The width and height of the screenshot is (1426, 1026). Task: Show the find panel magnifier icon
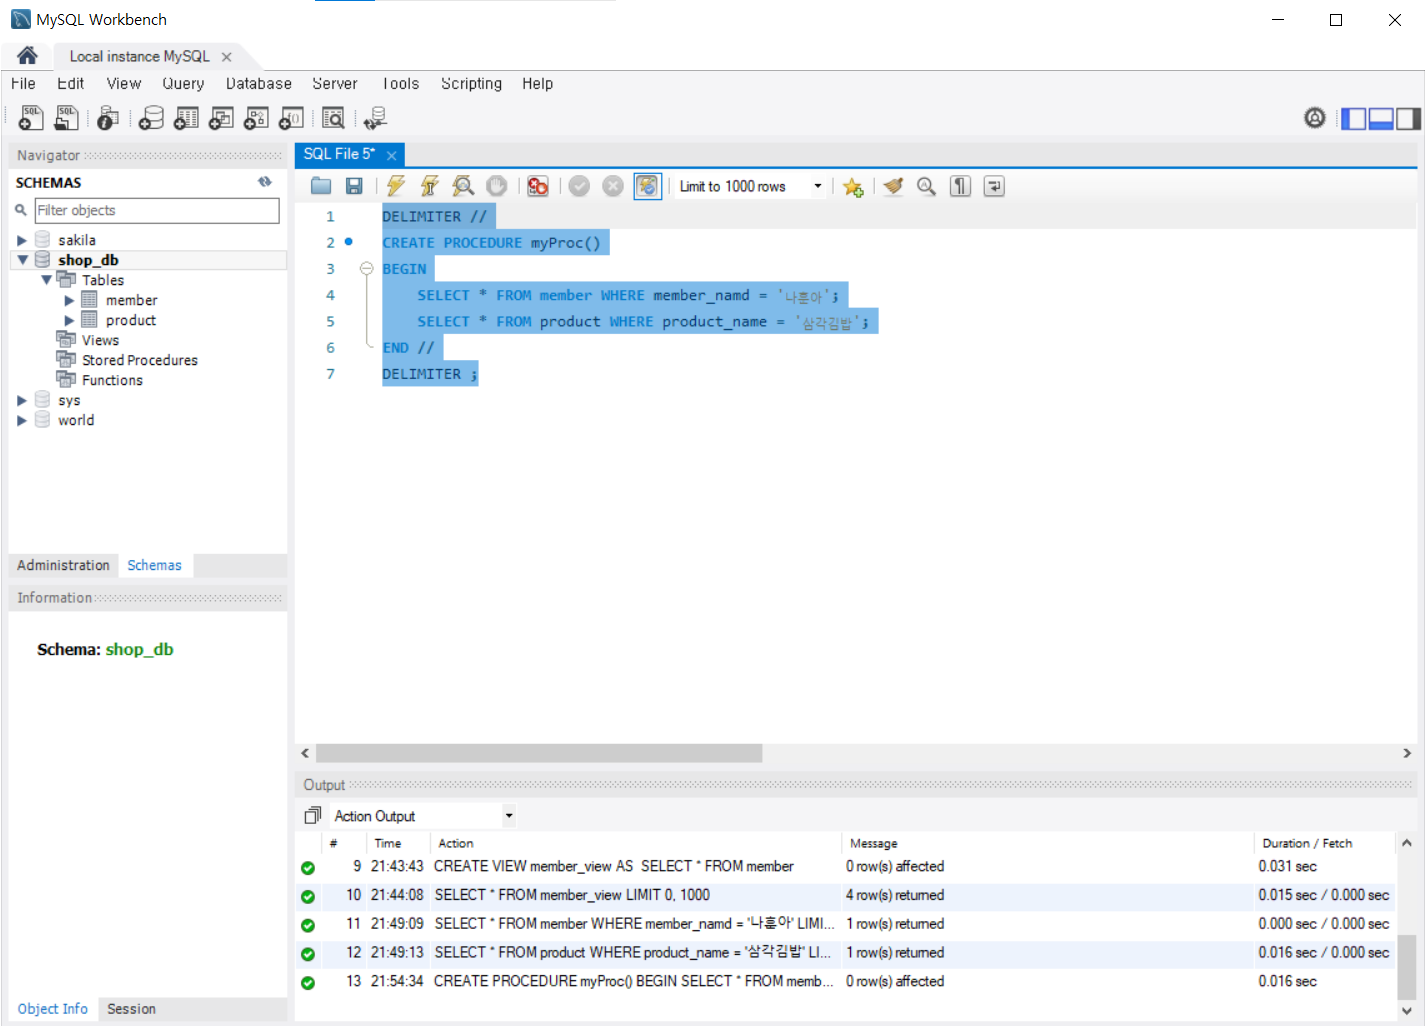pos(926,186)
